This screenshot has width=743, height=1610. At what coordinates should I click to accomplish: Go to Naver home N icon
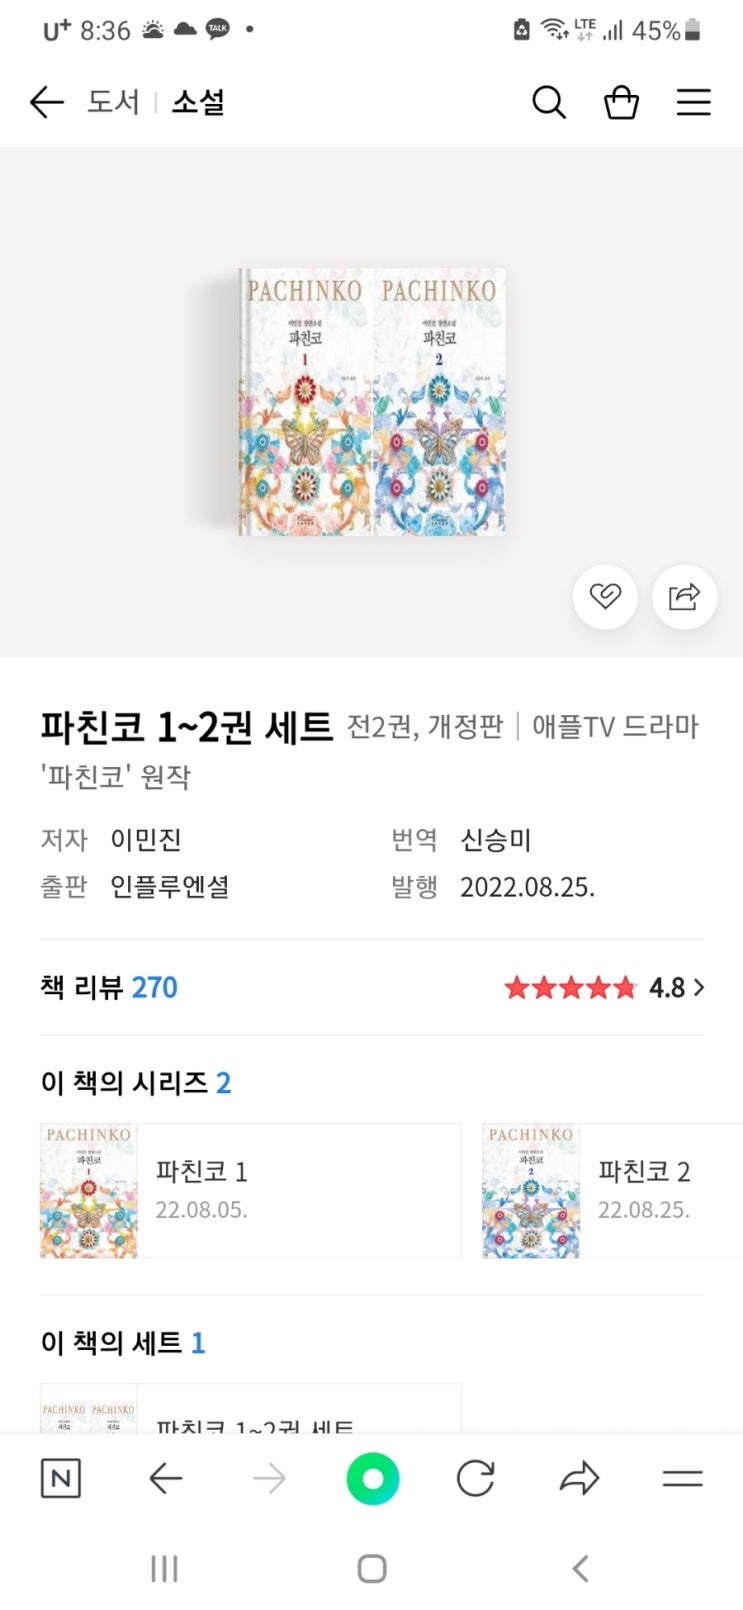(x=61, y=1478)
